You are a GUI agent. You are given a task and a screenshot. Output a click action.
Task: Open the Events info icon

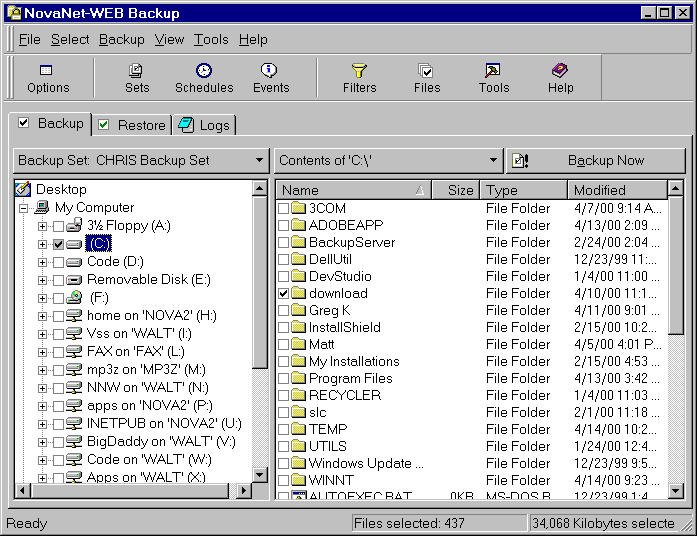[268, 70]
